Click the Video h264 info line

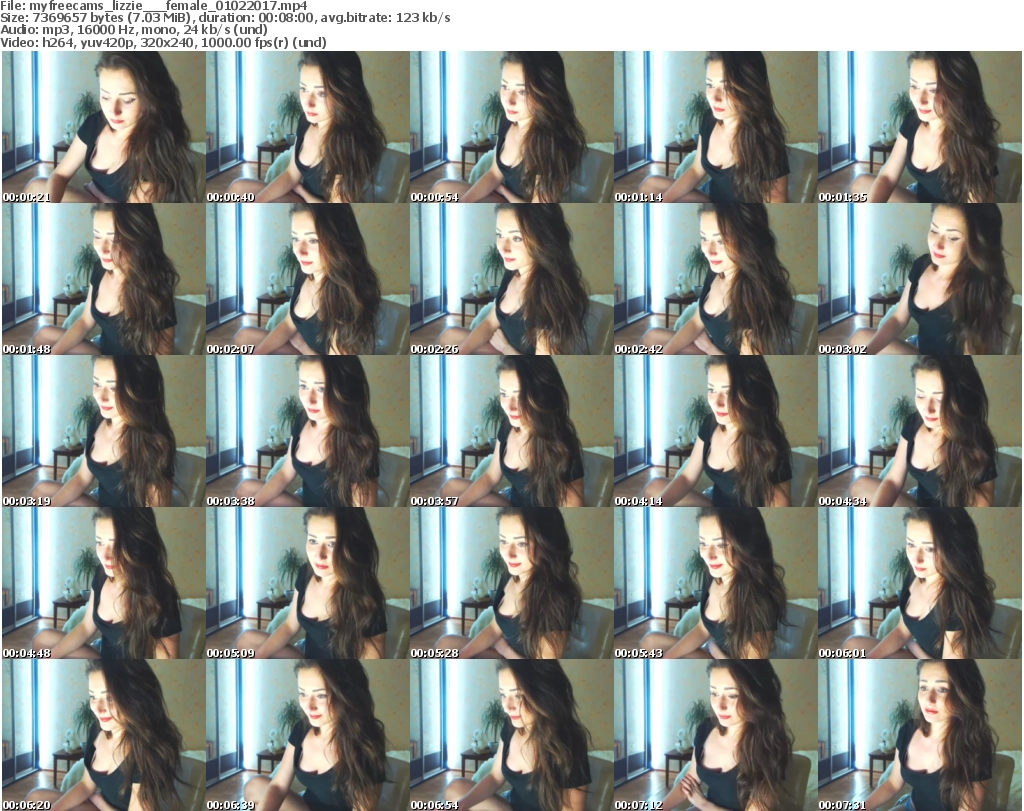tap(163, 42)
